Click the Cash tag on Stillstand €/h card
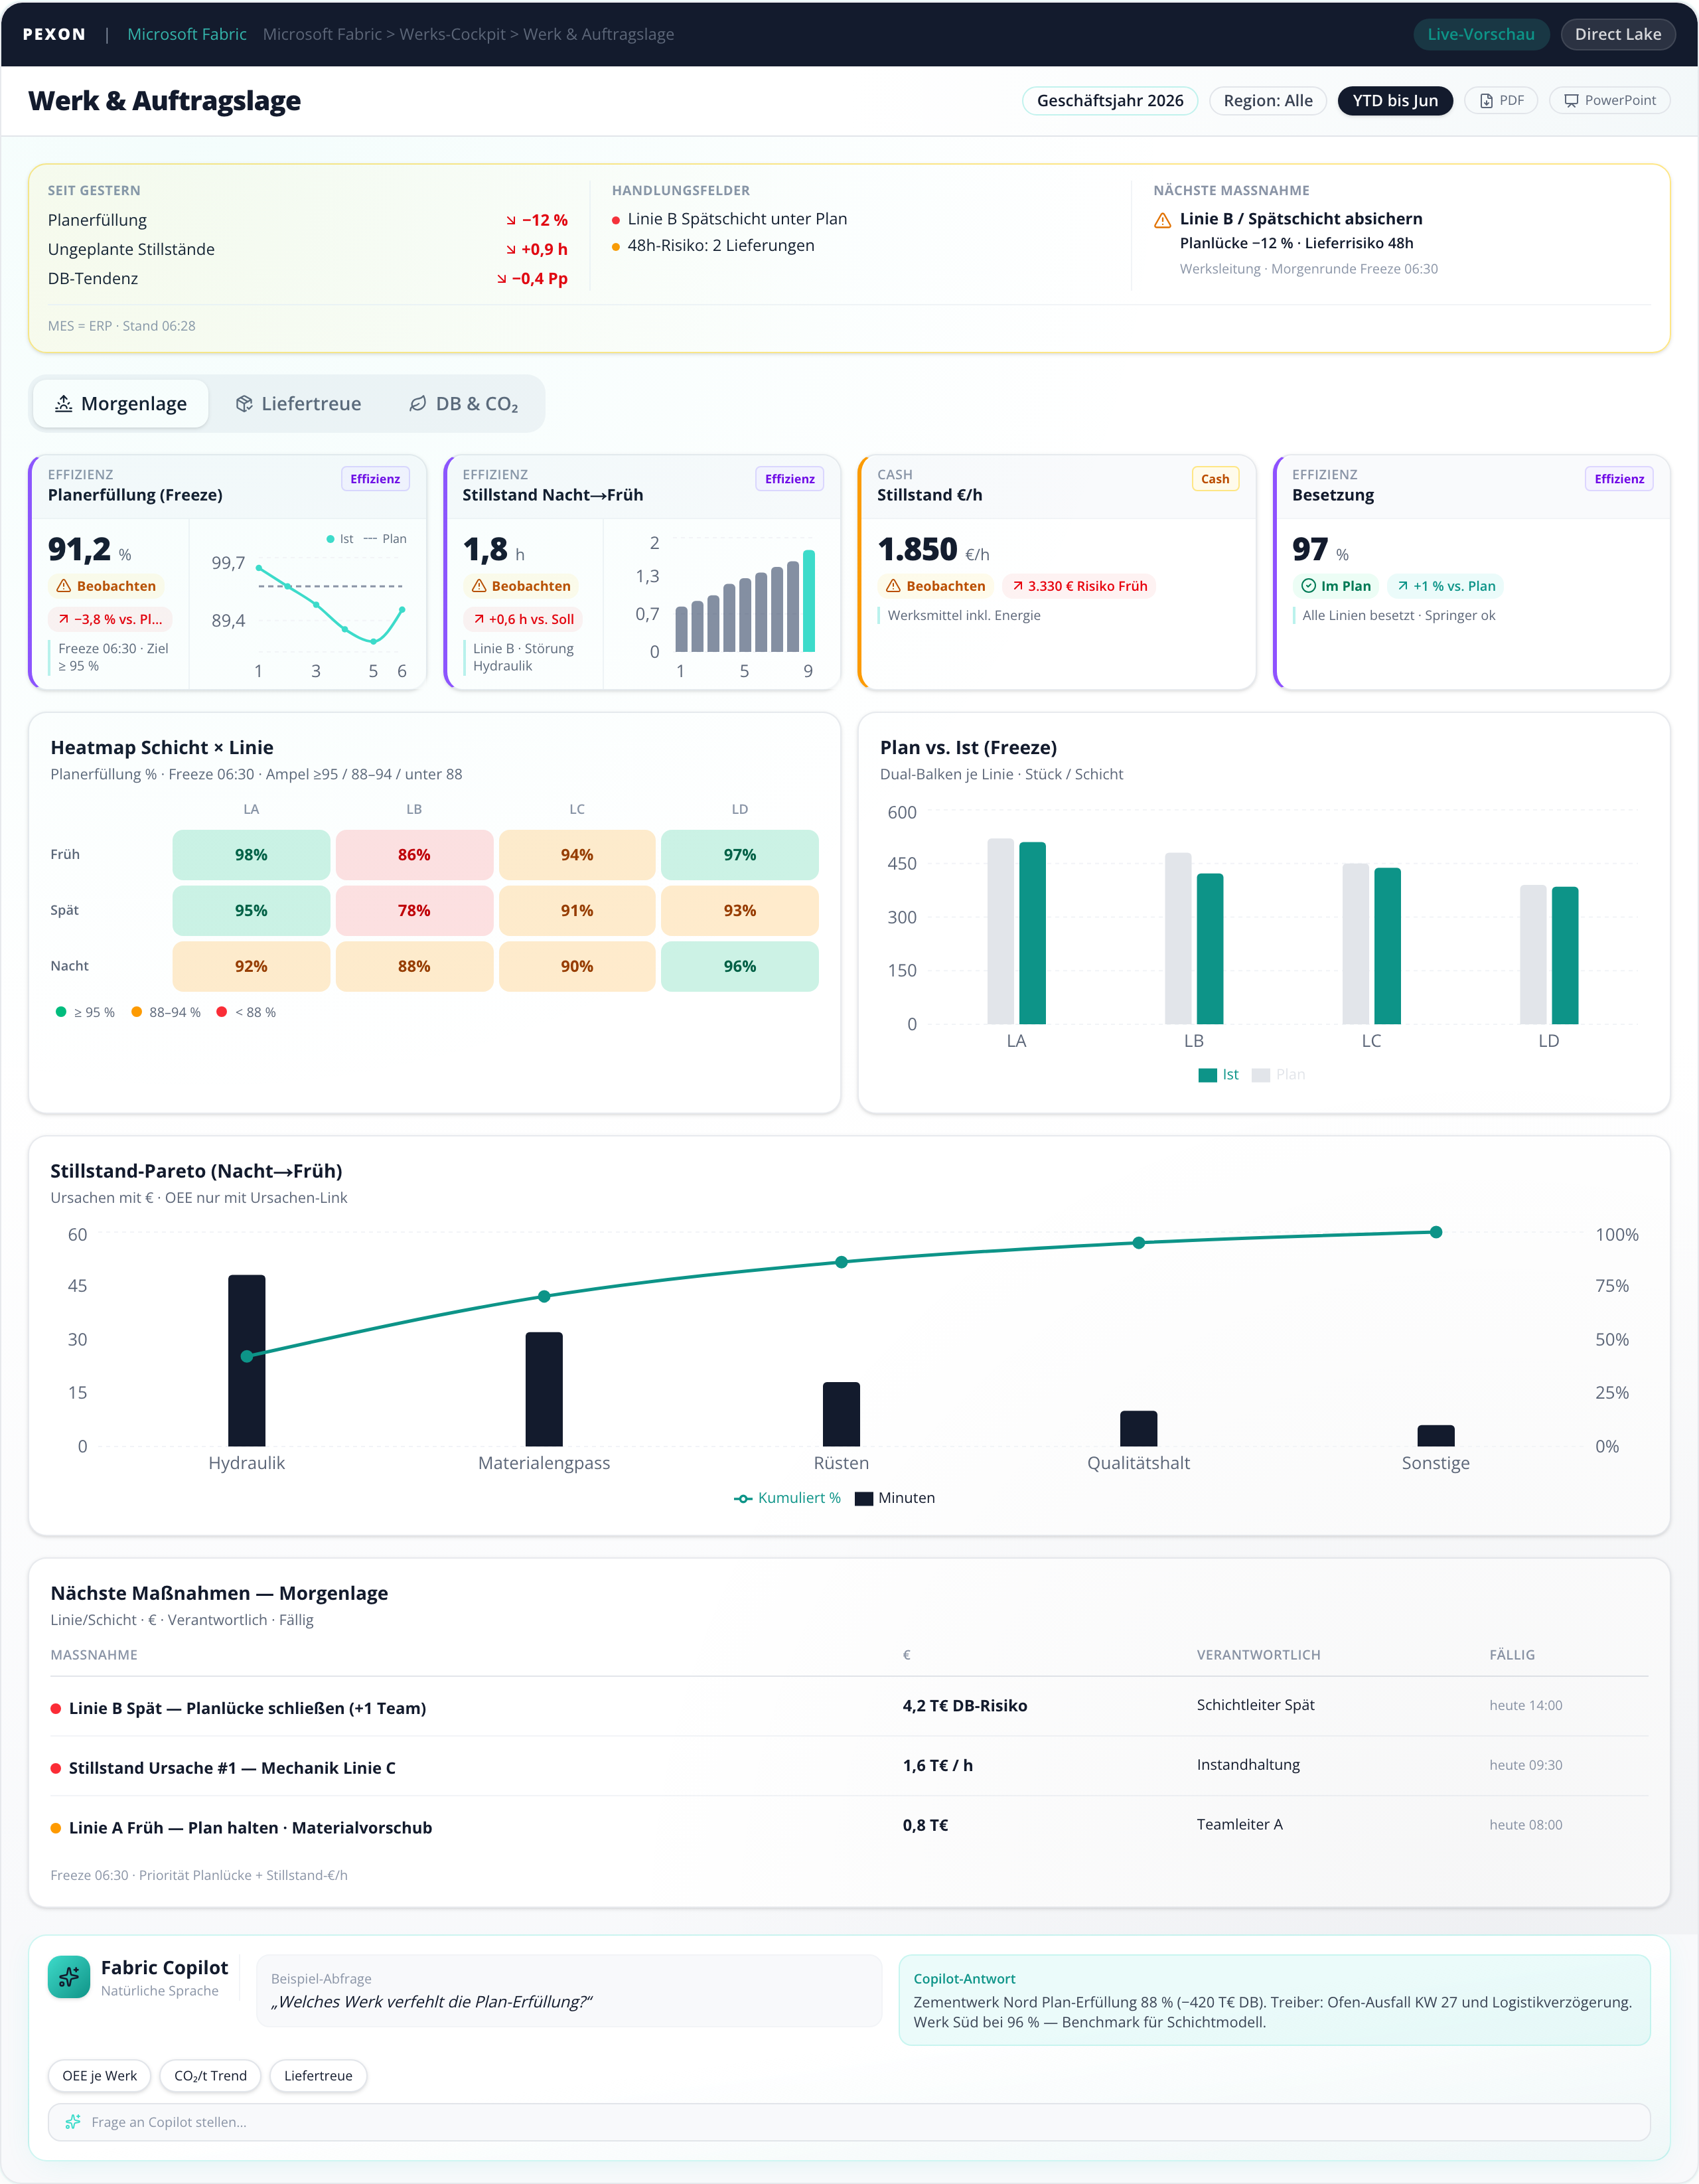The image size is (1699, 2184). click(1215, 479)
